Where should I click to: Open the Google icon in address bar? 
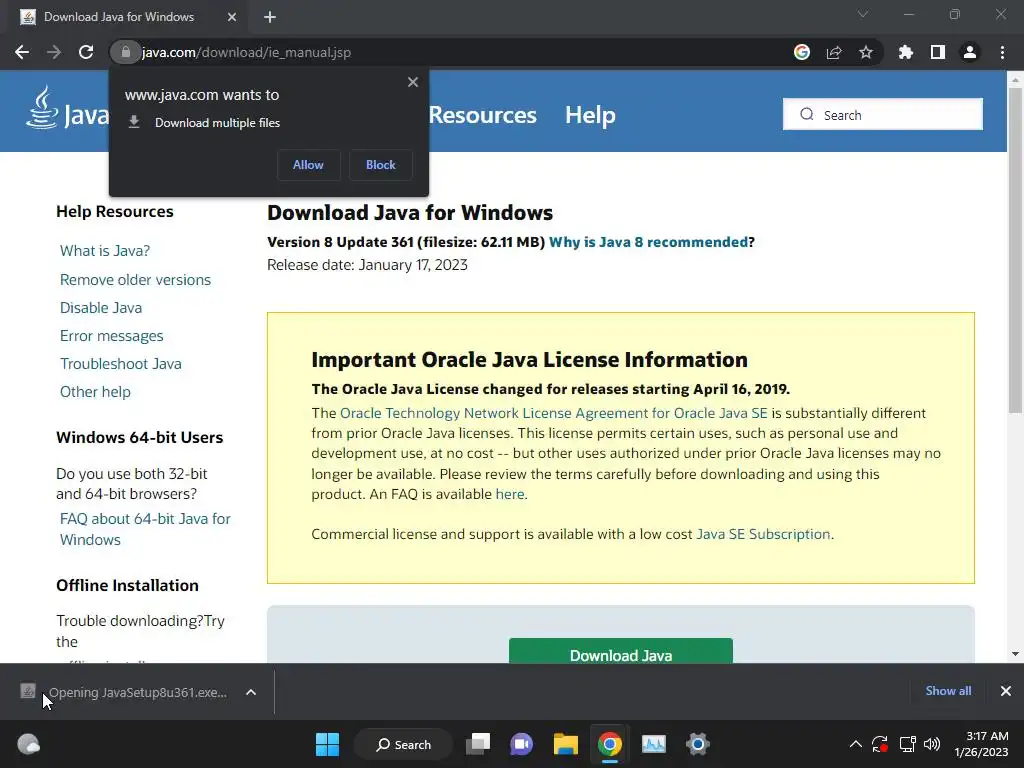pyautogui.click(x=802, y=52)
